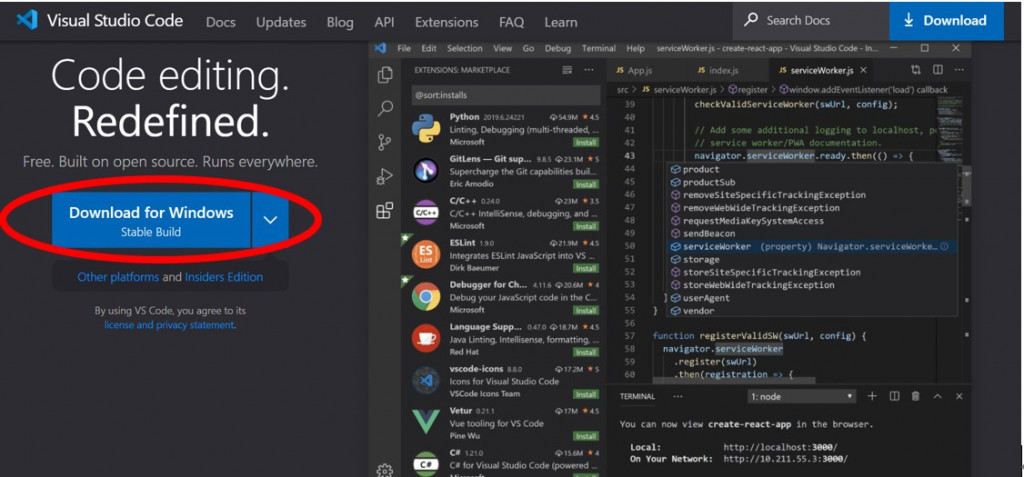Screen dimensions: 1024x477
Task: Click the @sort:installs extension search box
Action: (x=506, y=95)
